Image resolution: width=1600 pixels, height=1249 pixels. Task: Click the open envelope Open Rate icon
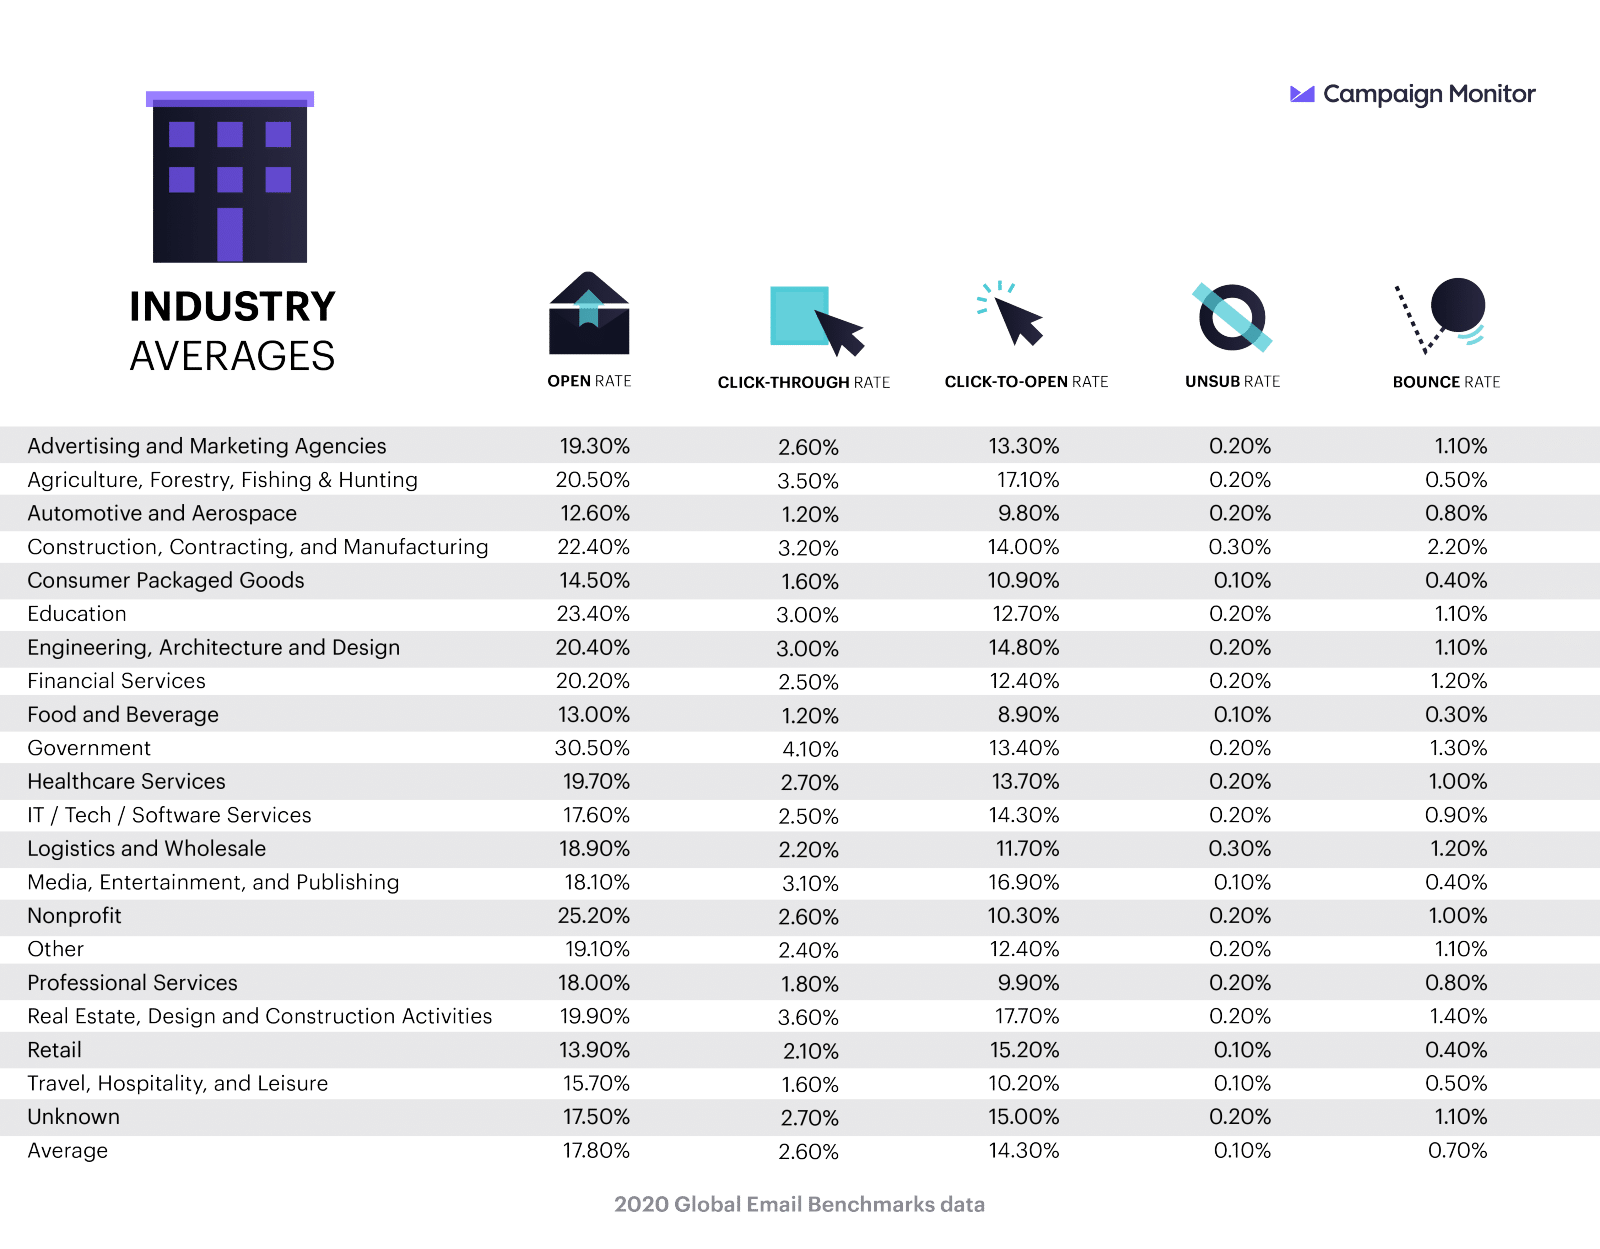point(589,313)
